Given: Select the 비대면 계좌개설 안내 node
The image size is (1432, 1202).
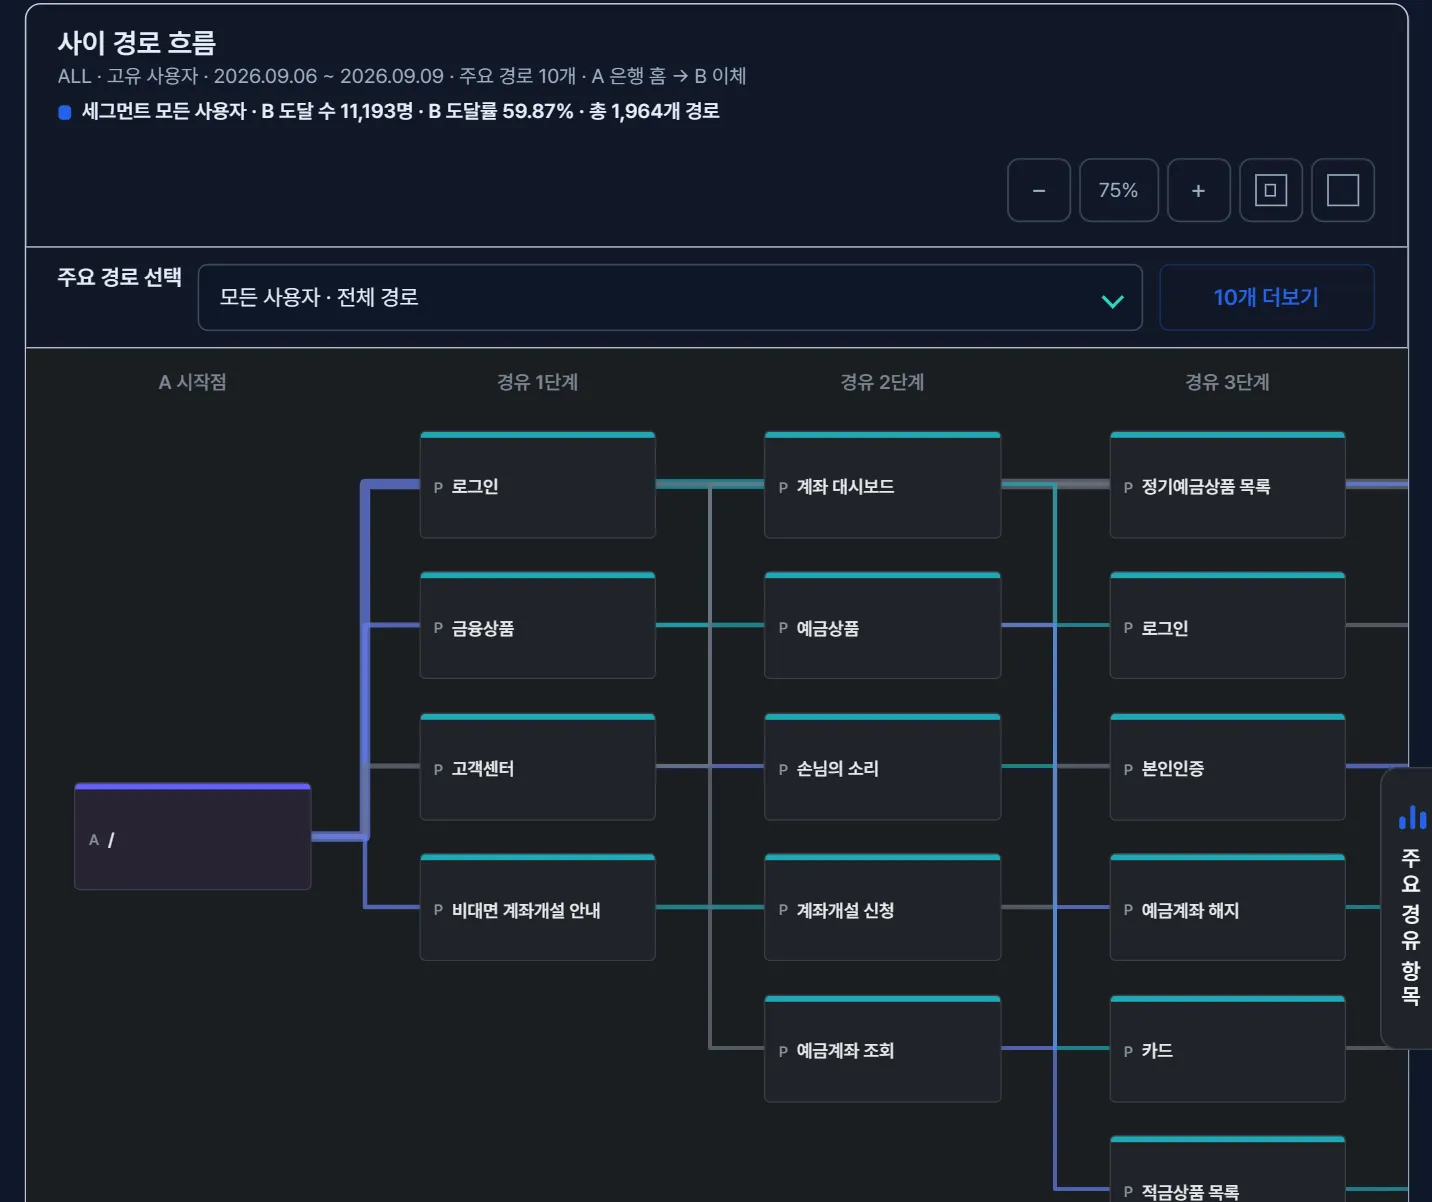Looking at the screenshot, I should point(538,908).
